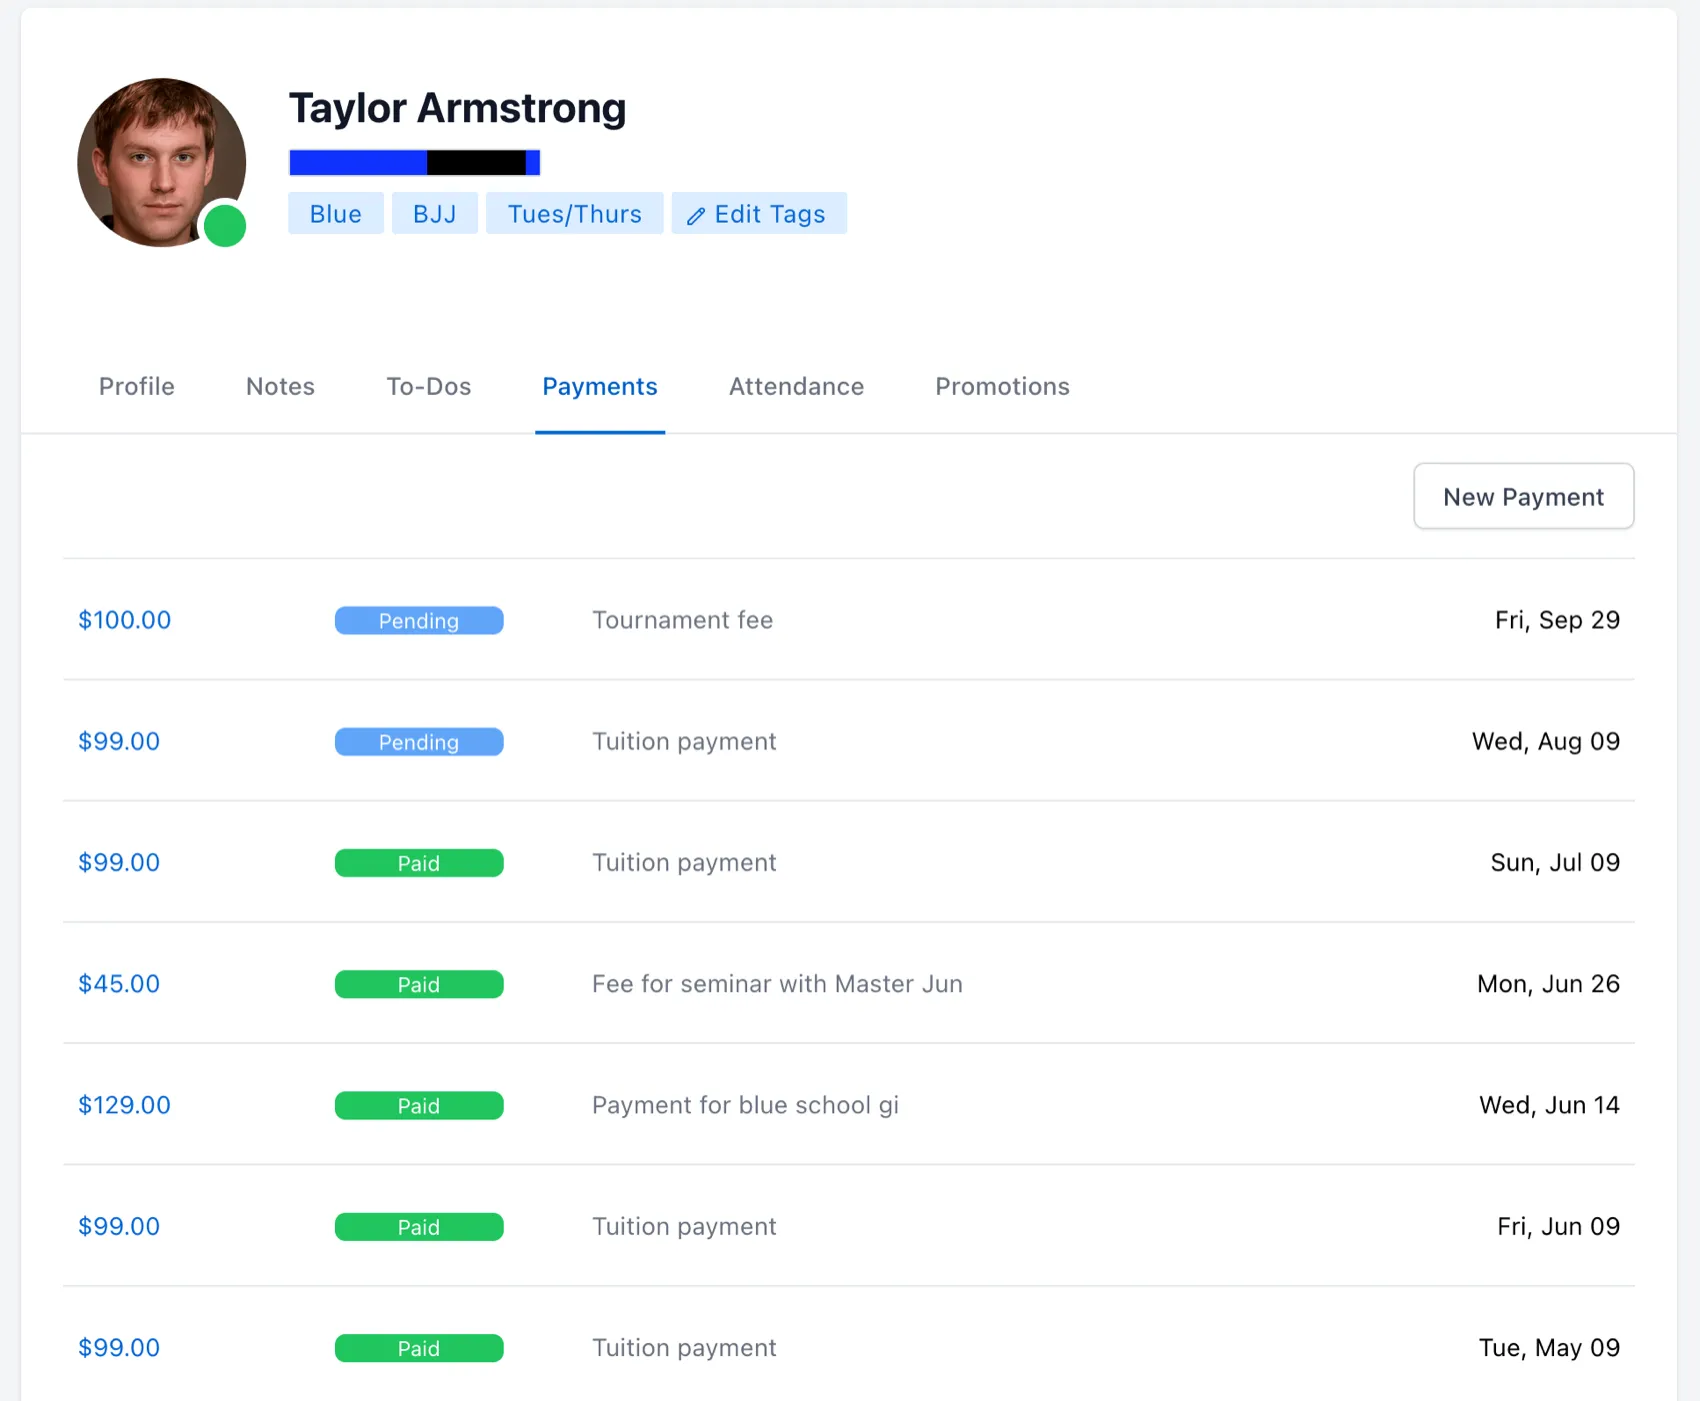The height and width of the screenshot is (1401, 1700).
Task: Select the Blue belt tag
Action: (x=335, y=213)
